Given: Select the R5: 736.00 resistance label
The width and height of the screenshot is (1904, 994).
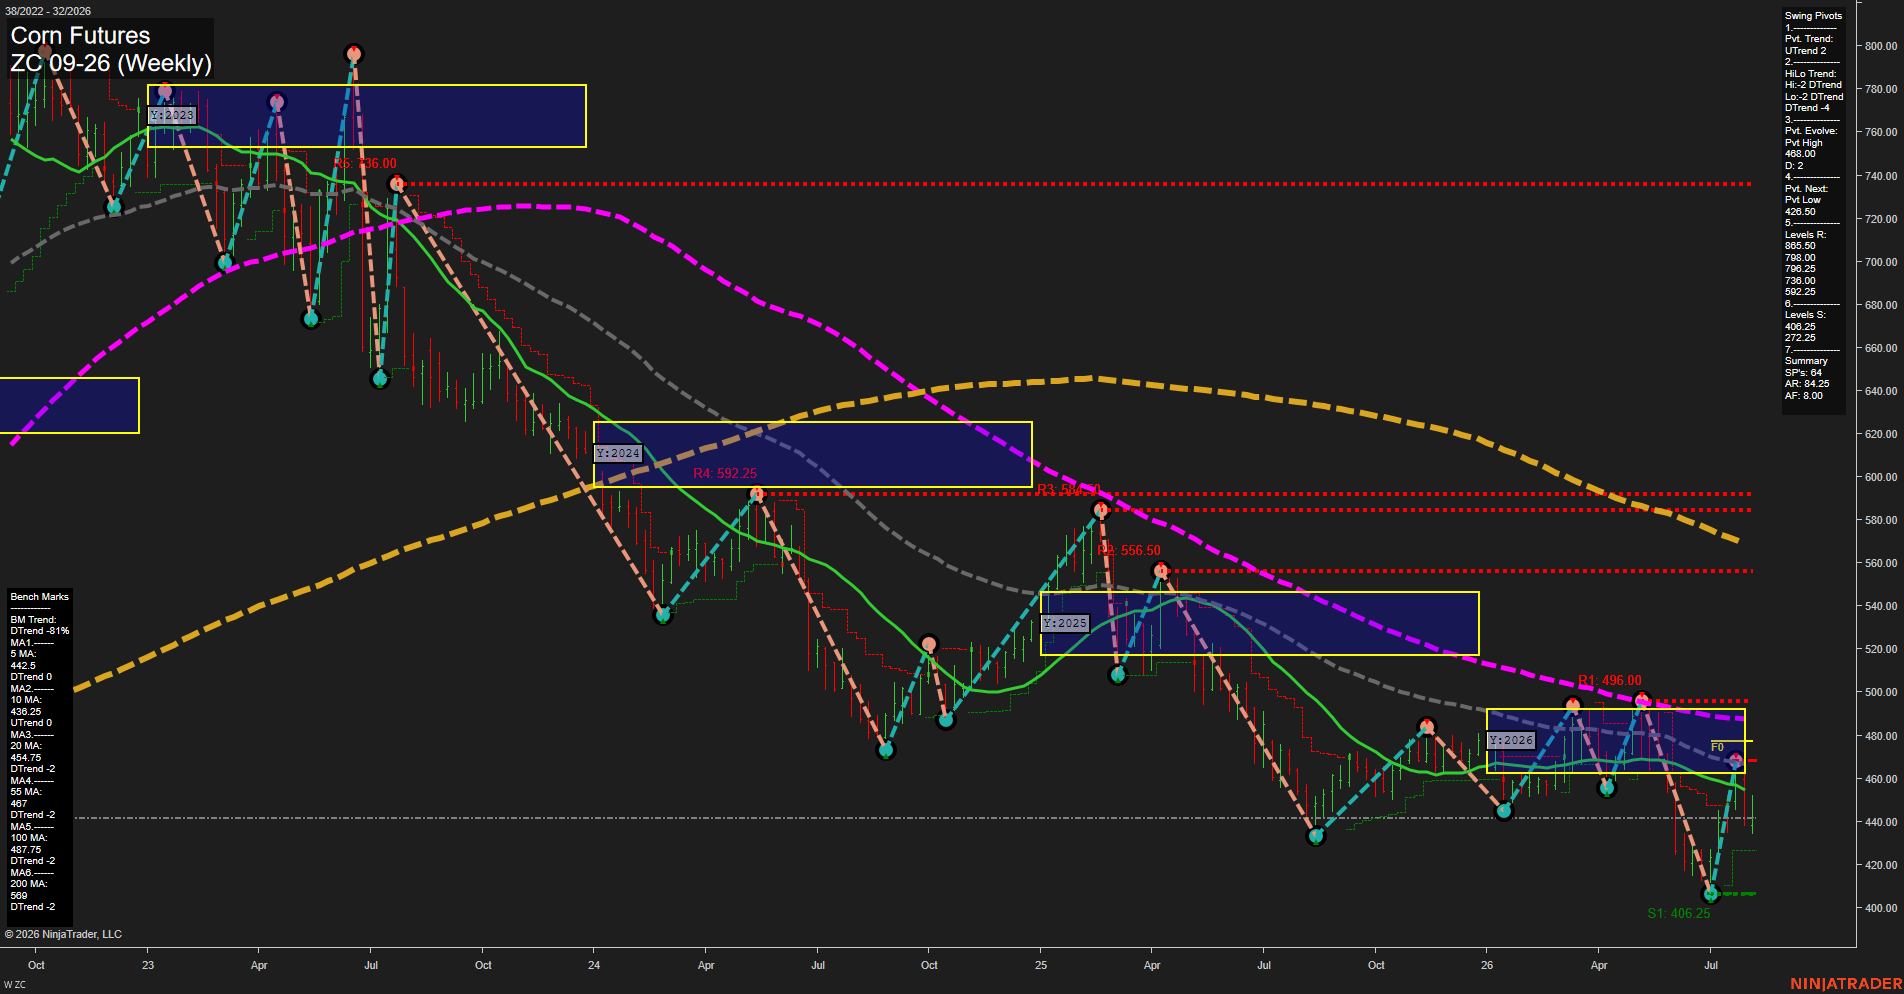Looking at the screenshot, I should click(365, 163).
